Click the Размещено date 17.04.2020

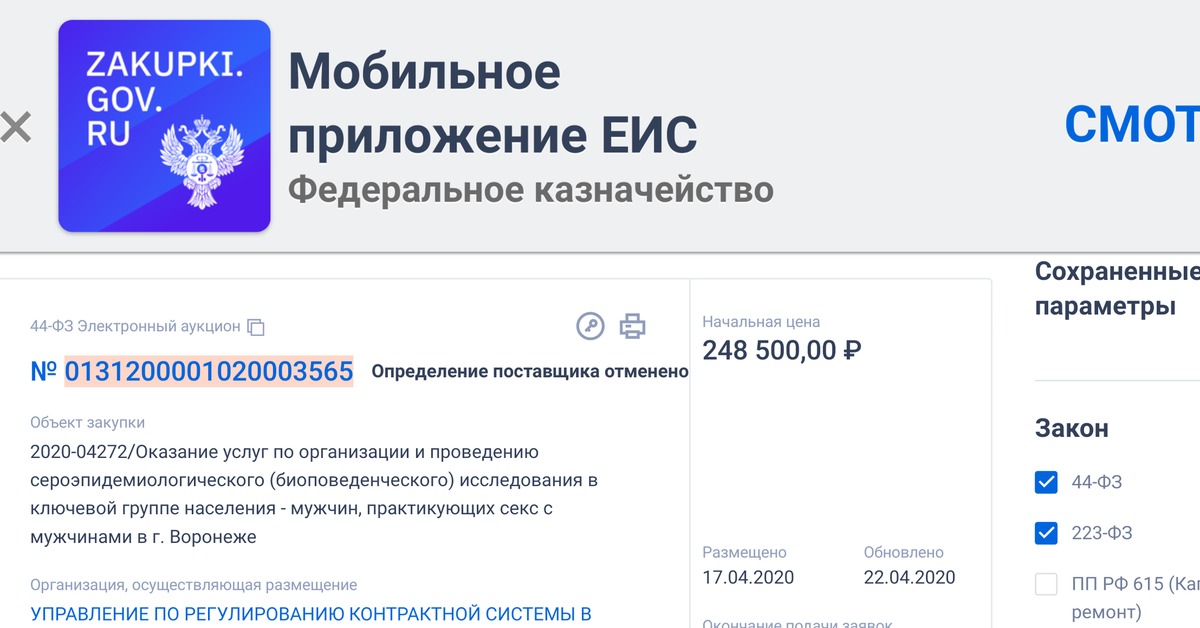click(x=748, y=577)
